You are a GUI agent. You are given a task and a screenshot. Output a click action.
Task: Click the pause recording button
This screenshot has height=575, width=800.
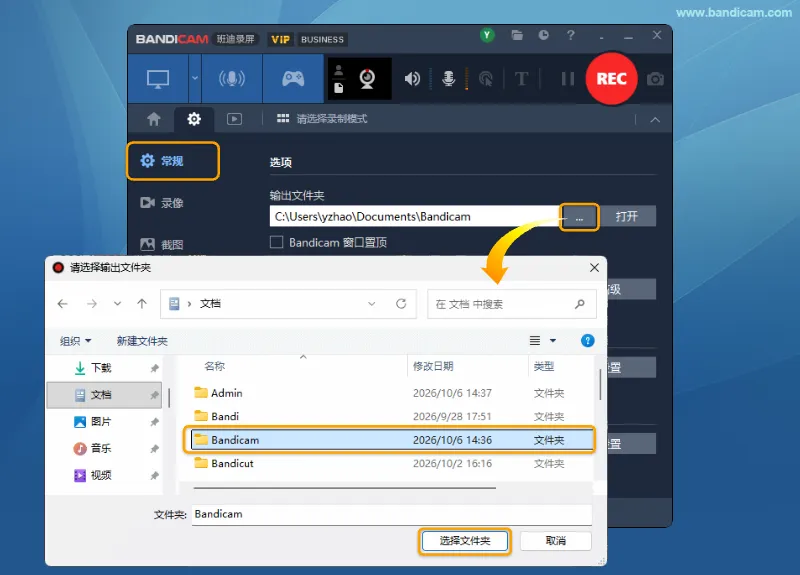[x=567, y=79]
